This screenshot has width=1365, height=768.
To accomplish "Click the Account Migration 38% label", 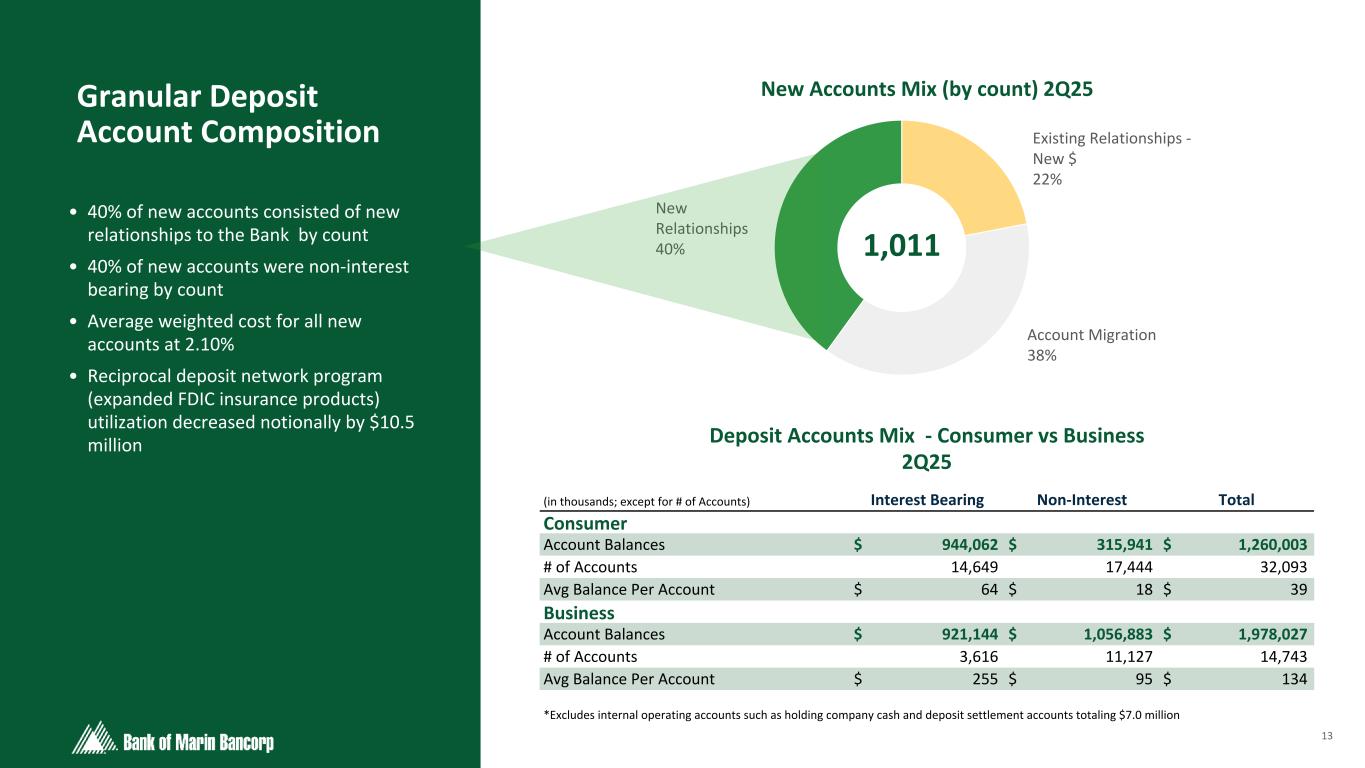I will 1091,345.
